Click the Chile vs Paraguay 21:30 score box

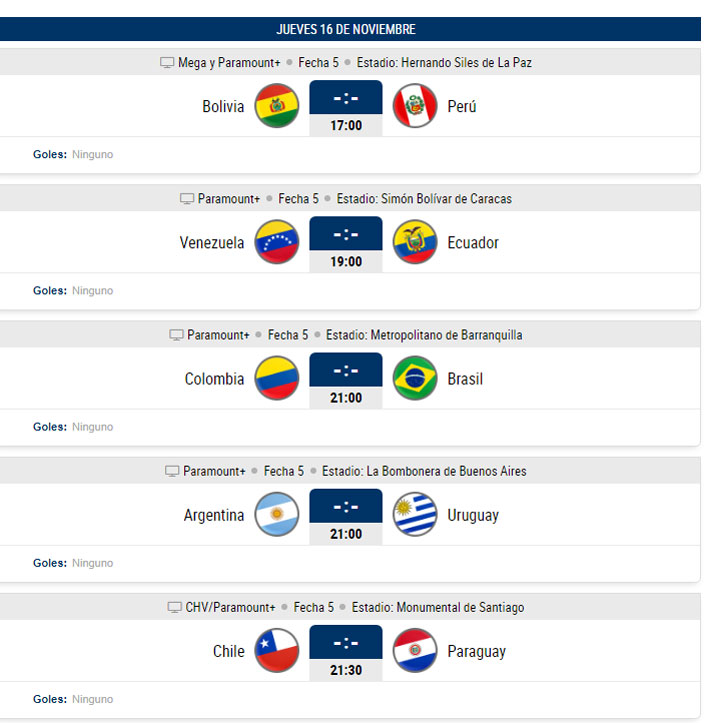(346, 652)
